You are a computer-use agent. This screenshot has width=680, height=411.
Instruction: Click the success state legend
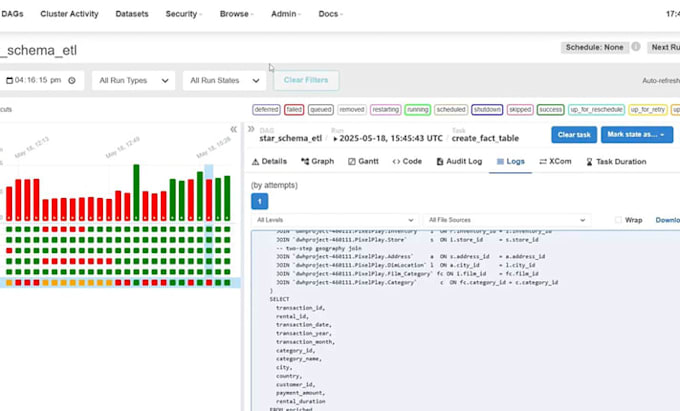[550, 110]
